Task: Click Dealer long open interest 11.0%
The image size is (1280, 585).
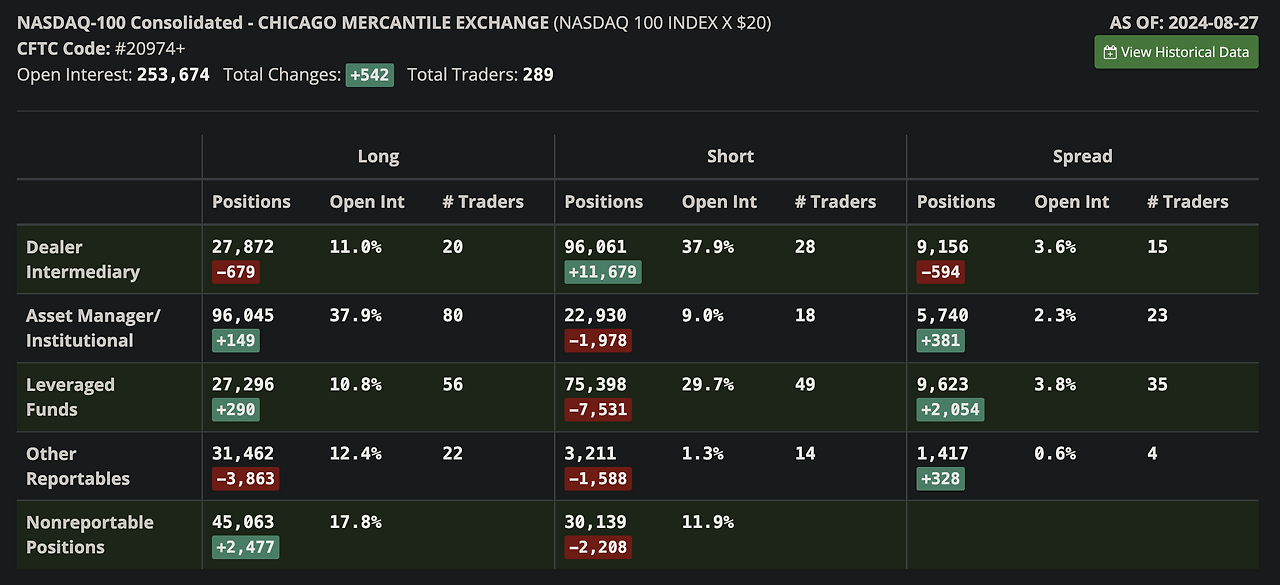Action: 356,246
